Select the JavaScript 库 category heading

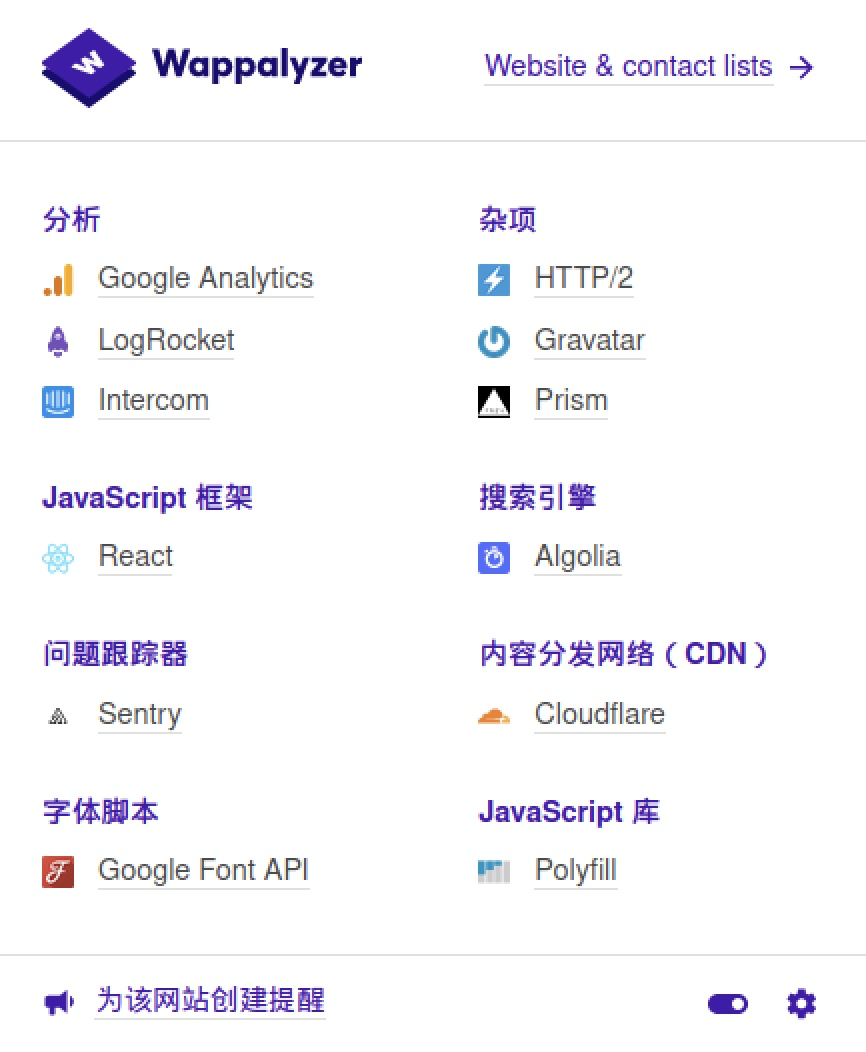pos(569,812)
